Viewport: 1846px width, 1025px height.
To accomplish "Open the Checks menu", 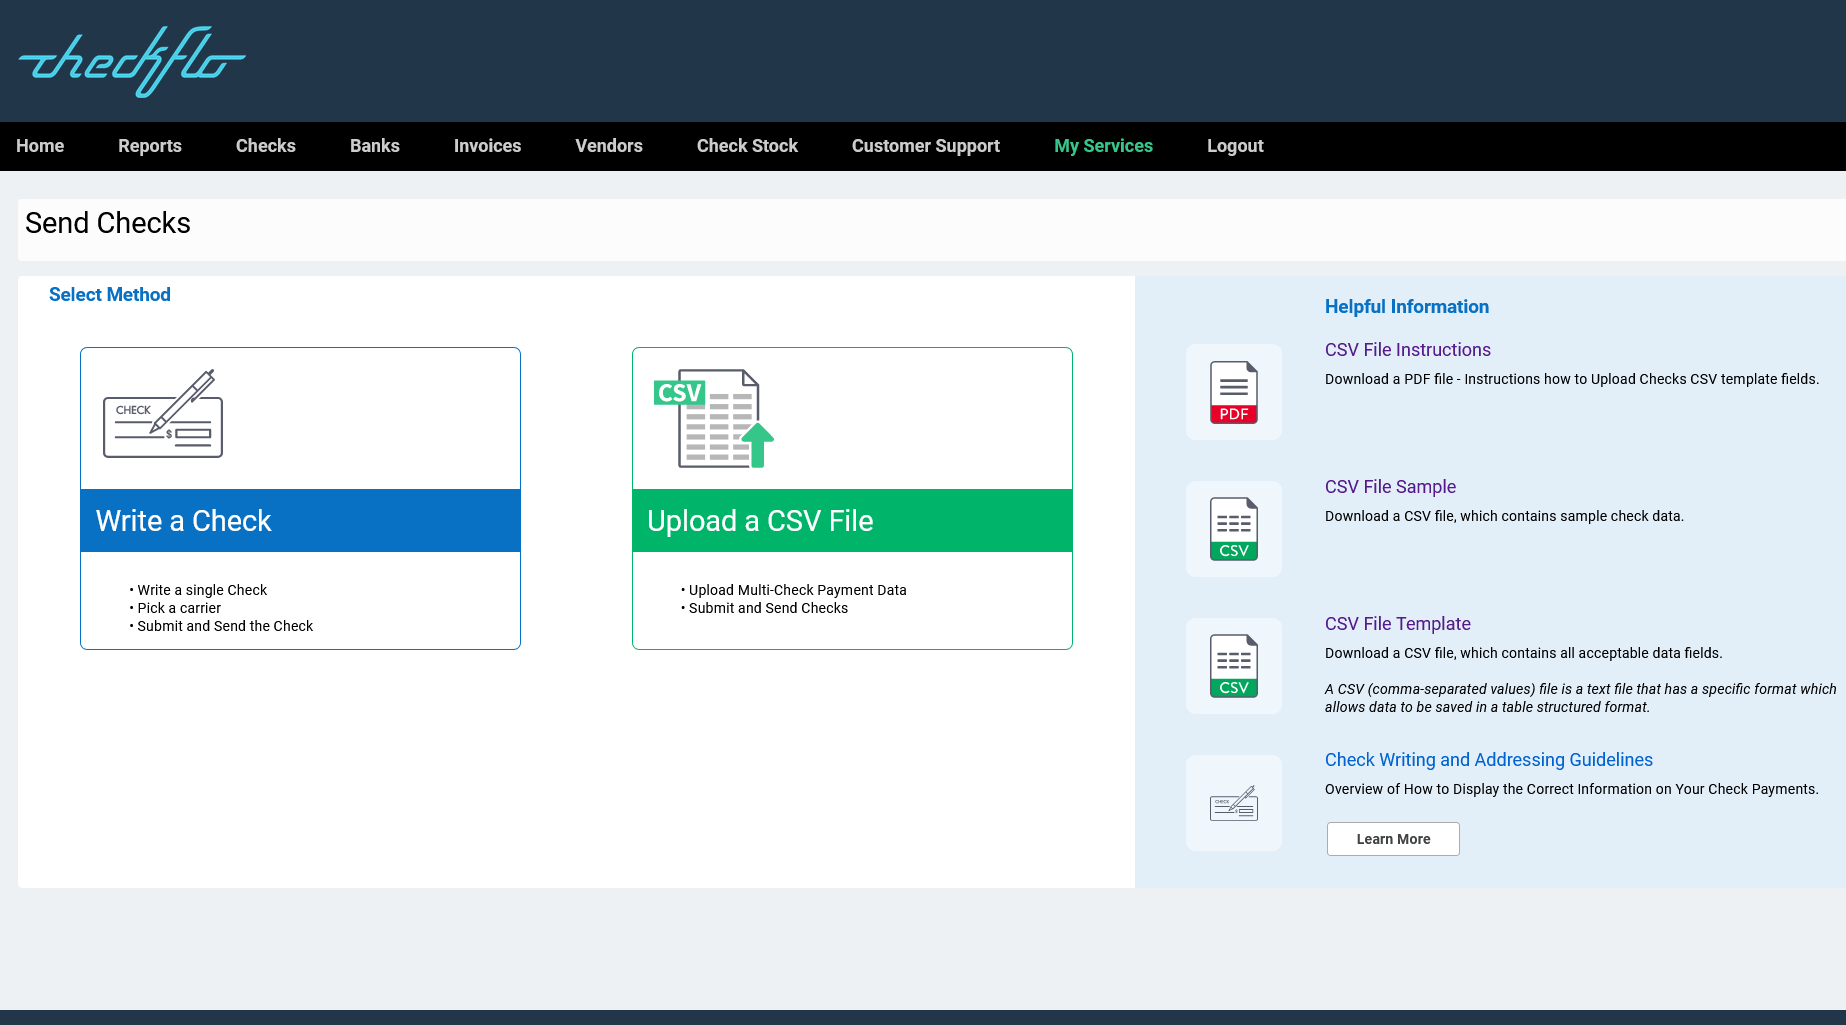I will (266, 146).
